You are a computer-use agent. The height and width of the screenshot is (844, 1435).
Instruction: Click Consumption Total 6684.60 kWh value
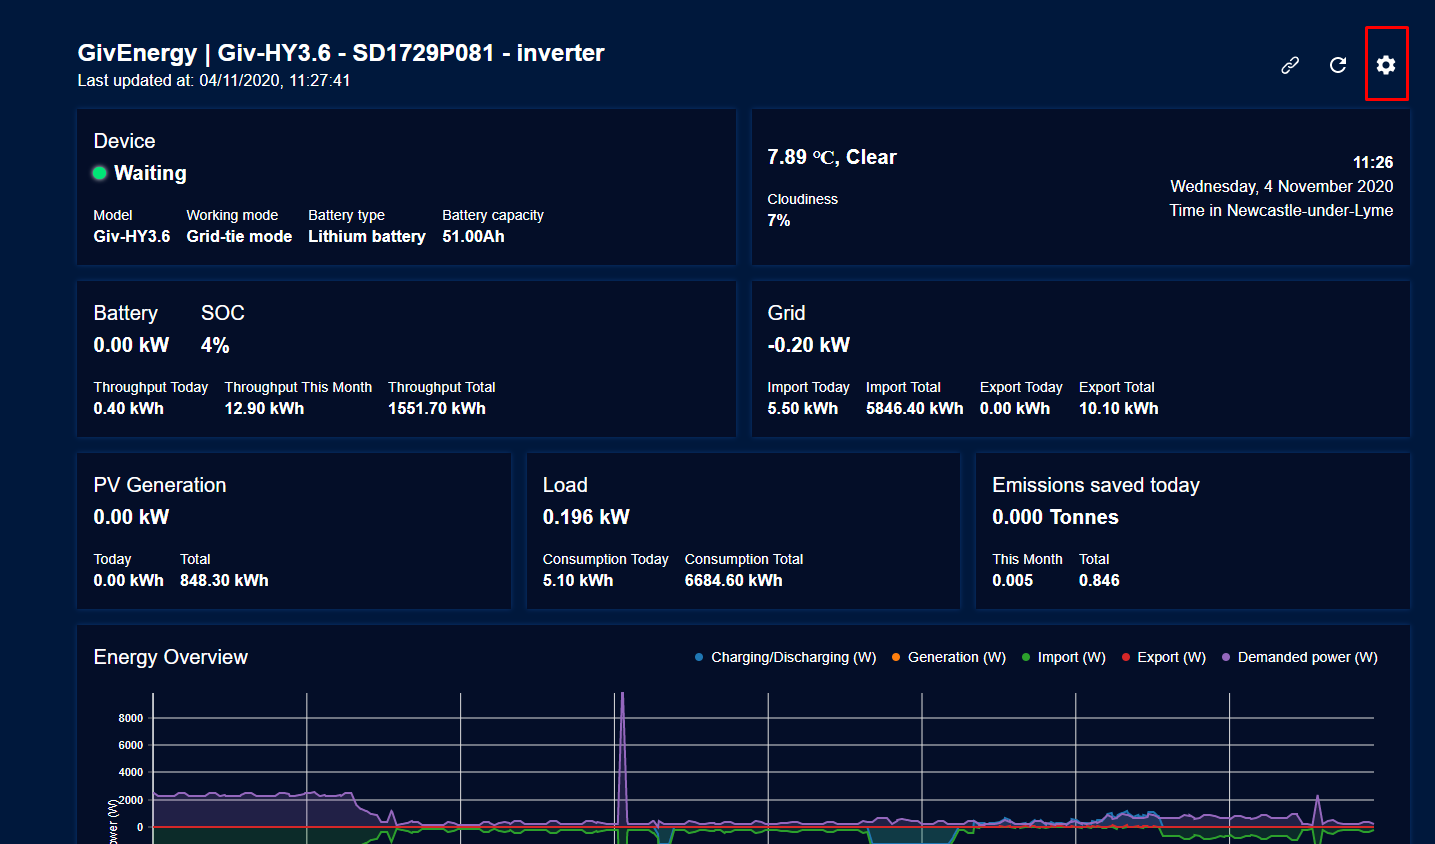[734, 581]
